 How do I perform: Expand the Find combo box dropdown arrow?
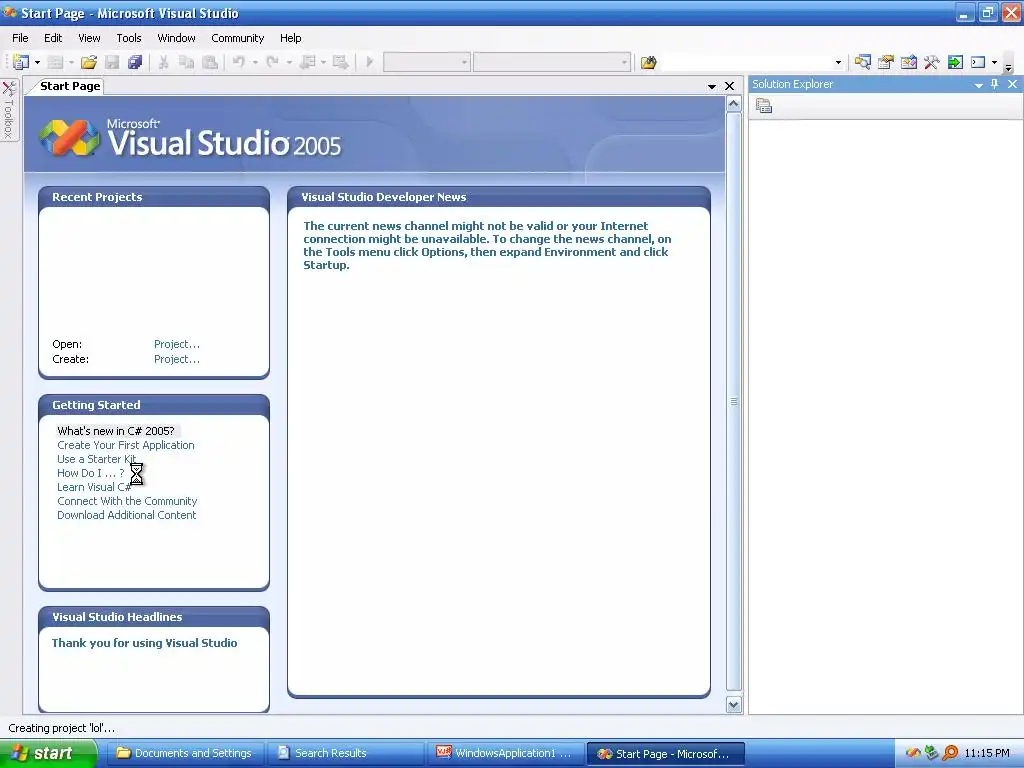838,62
